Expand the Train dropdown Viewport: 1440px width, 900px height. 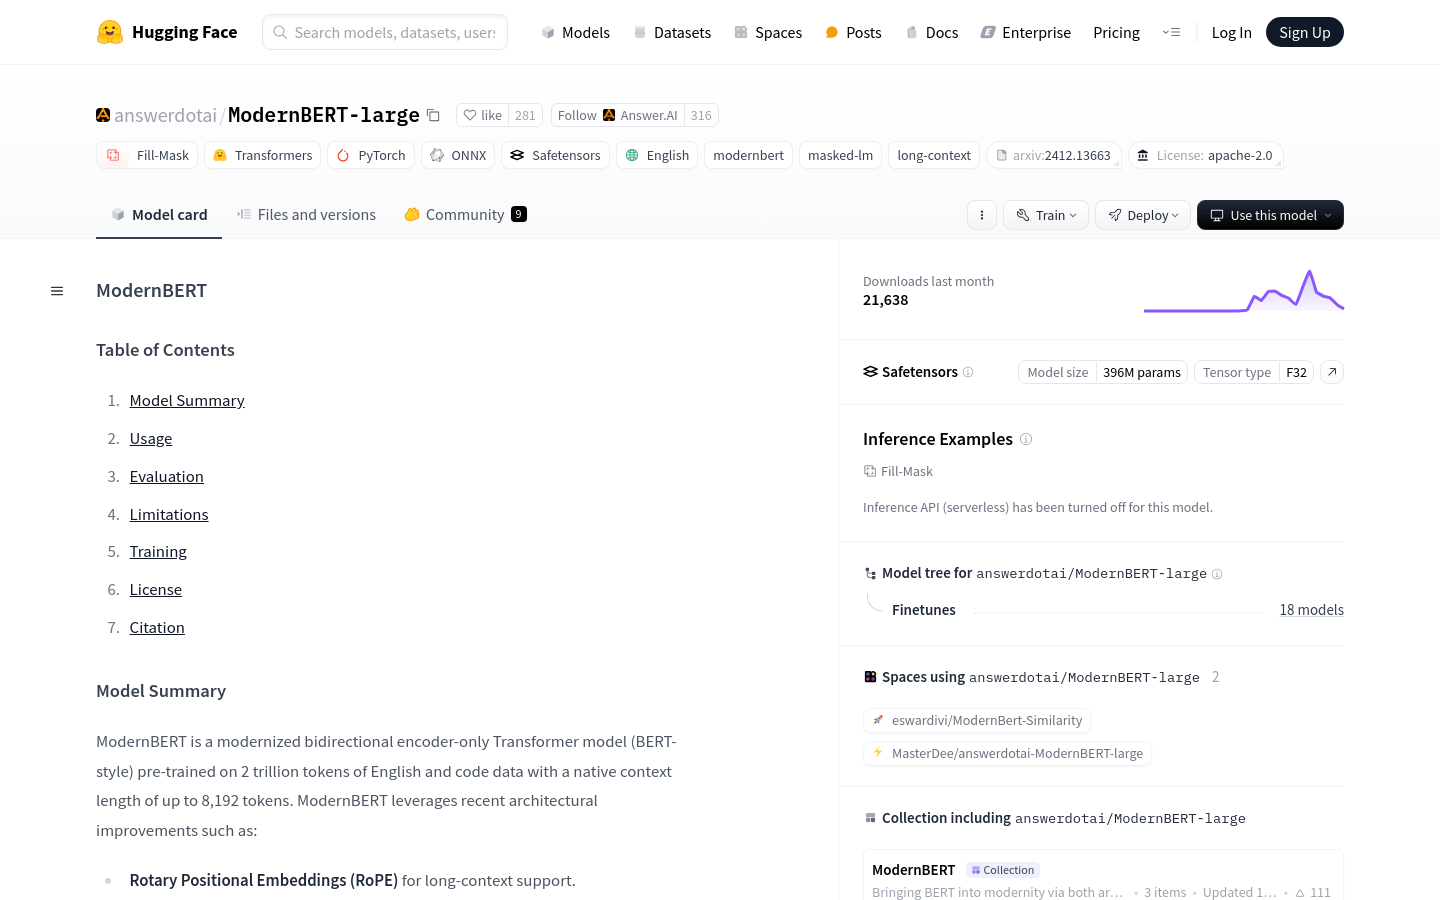pos(1046,215)
